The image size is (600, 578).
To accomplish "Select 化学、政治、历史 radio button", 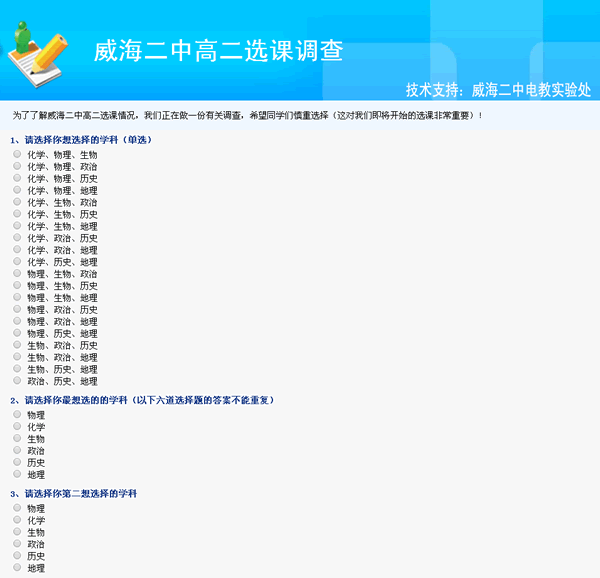I will [x=17, y=237].
